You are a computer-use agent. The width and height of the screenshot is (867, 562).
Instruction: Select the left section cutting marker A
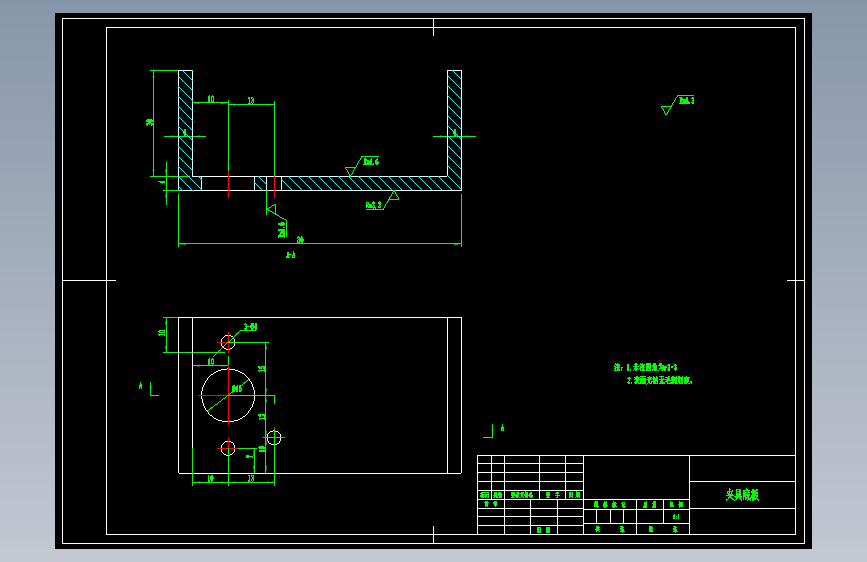point(148,388)
